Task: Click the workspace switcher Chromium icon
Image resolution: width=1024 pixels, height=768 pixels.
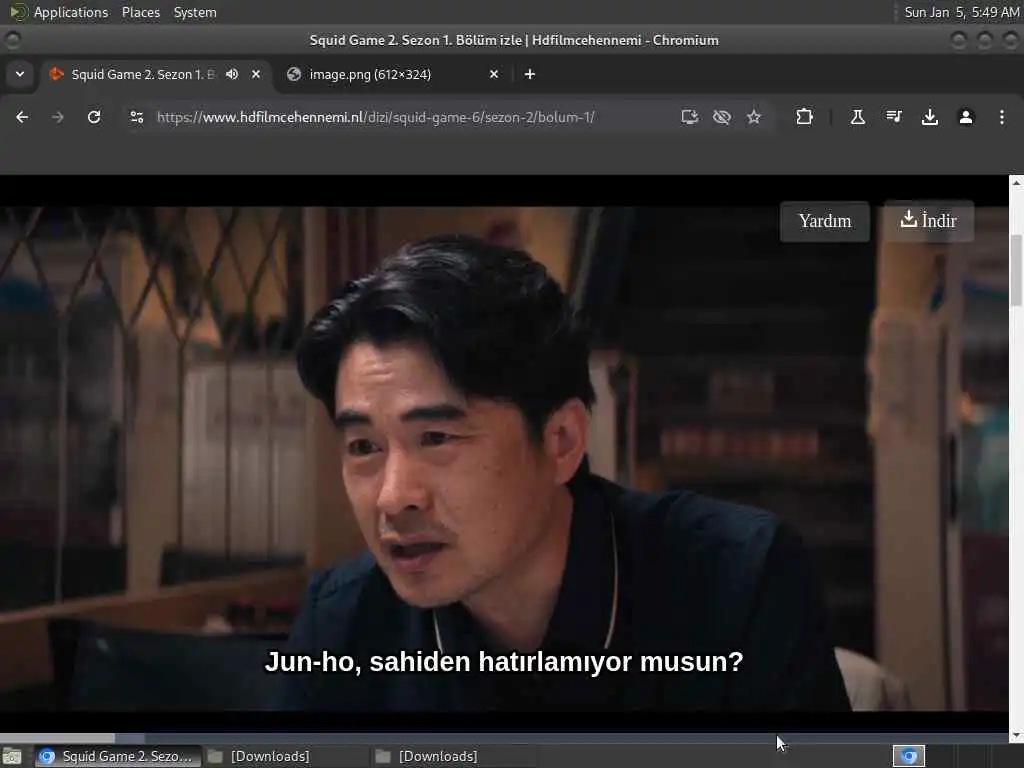Action: [x=909, y=756]
